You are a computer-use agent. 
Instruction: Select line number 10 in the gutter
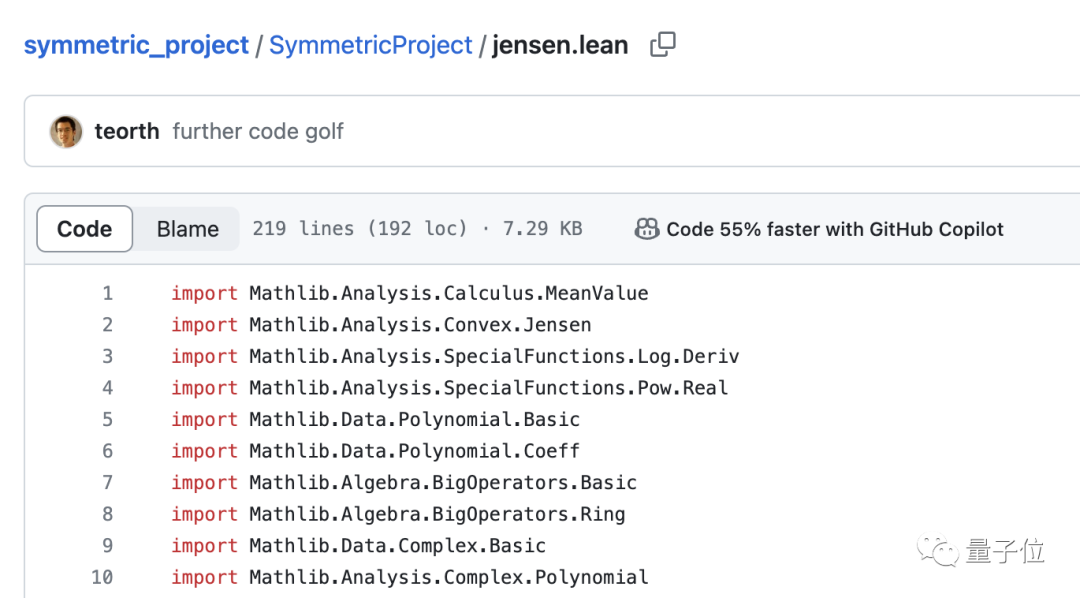click(x=102, y=577)
